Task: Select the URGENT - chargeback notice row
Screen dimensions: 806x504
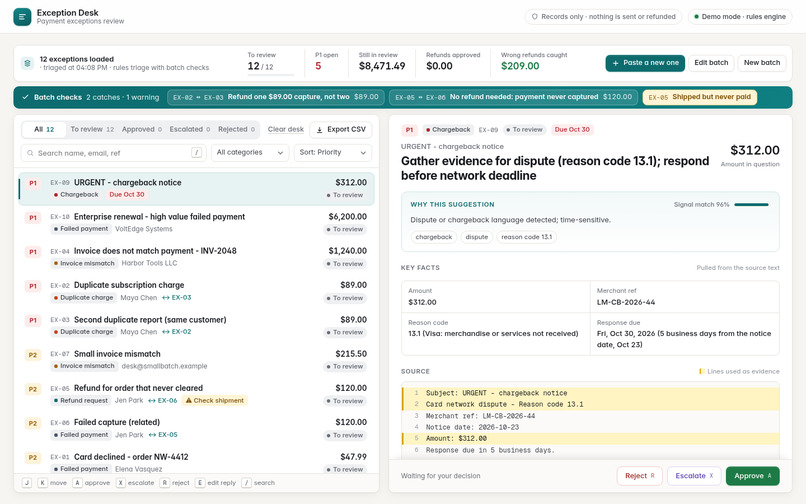Action: click(x=196, y=189)
